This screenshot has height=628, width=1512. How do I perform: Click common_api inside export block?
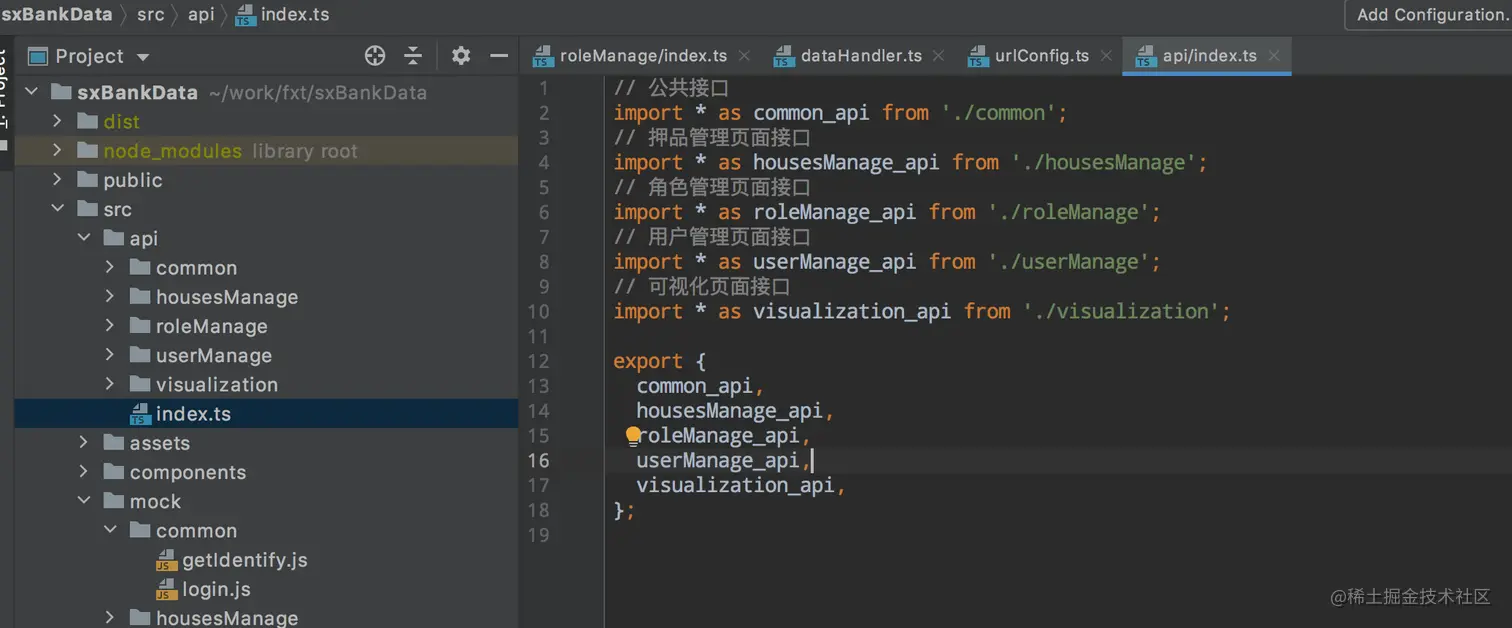pyautogui.click(x=695, y=386)
